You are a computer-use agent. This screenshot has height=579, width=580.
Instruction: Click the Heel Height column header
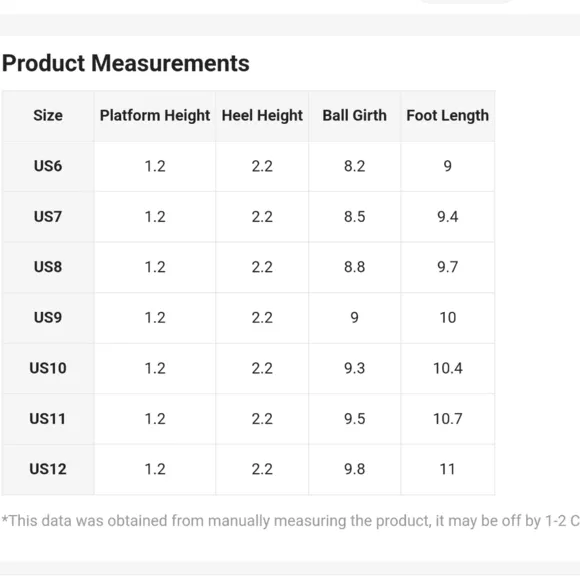[262, 115]
